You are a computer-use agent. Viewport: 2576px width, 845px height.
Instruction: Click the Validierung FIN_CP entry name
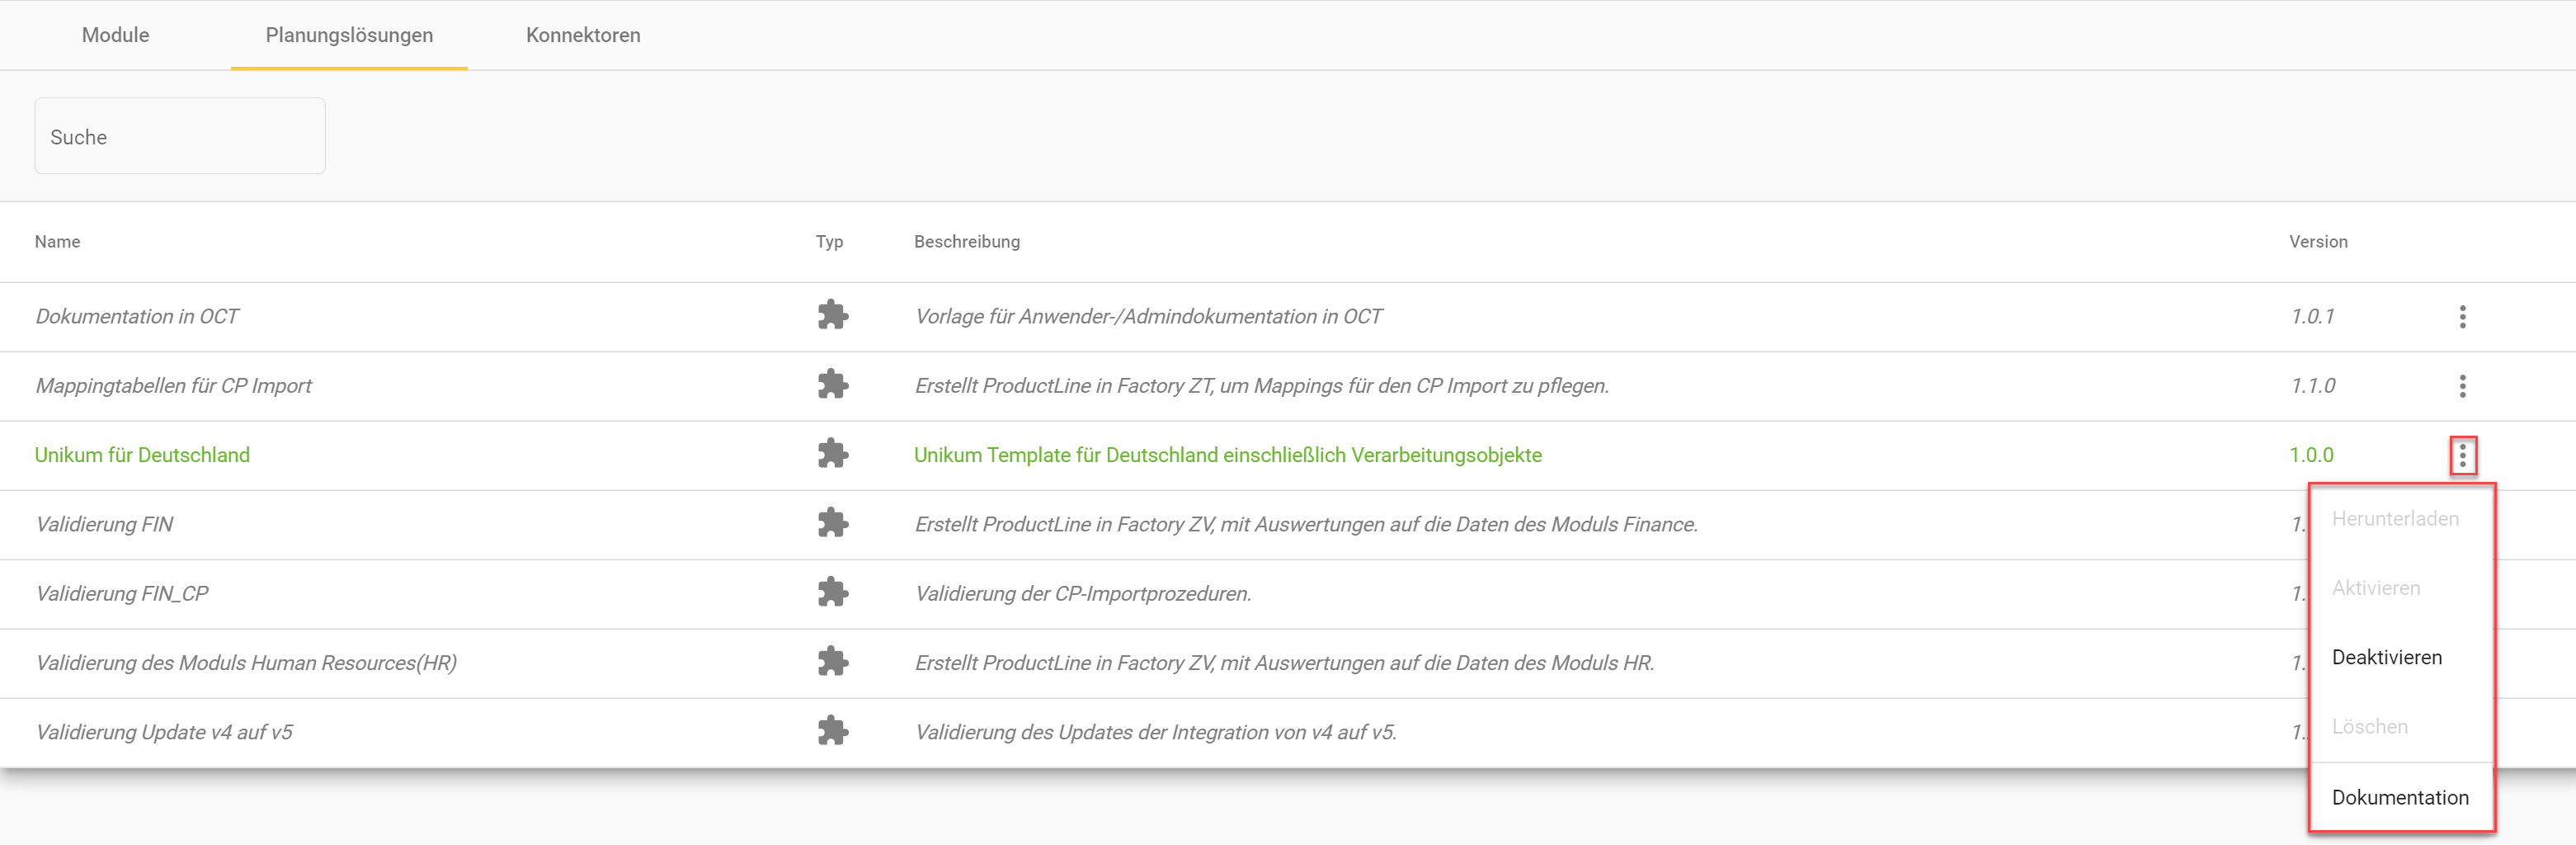point(122,594)
